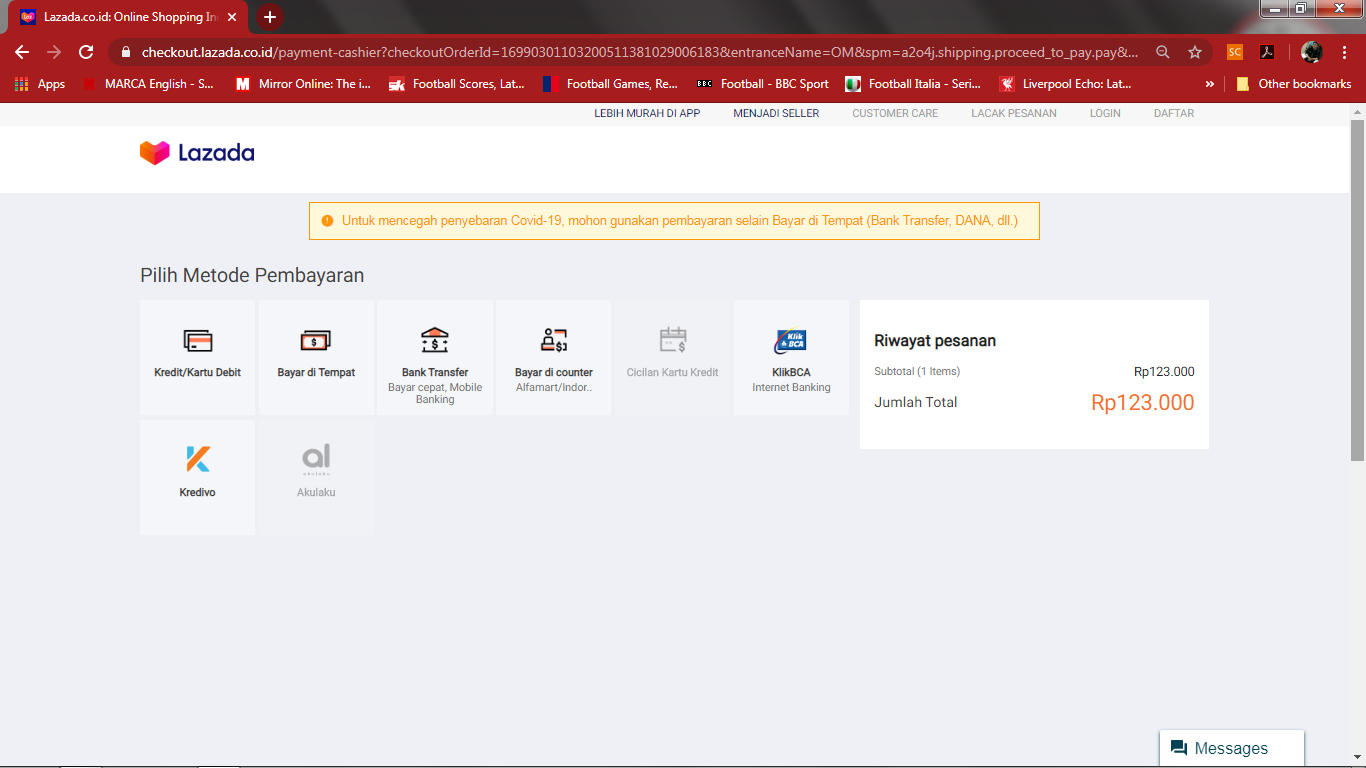Open new tab with plus button

pyautogui.click(x=269, y=17)
